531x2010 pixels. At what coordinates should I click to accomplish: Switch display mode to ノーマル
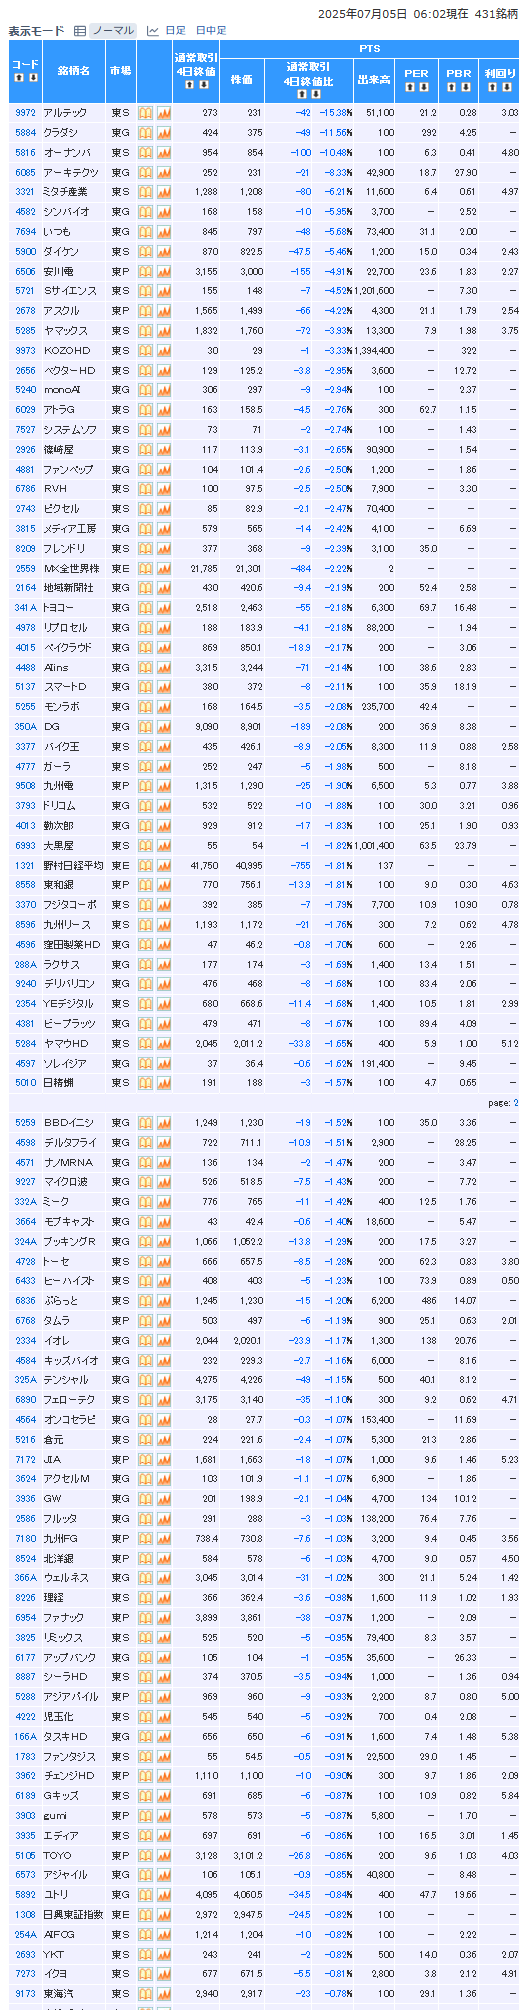113,31
